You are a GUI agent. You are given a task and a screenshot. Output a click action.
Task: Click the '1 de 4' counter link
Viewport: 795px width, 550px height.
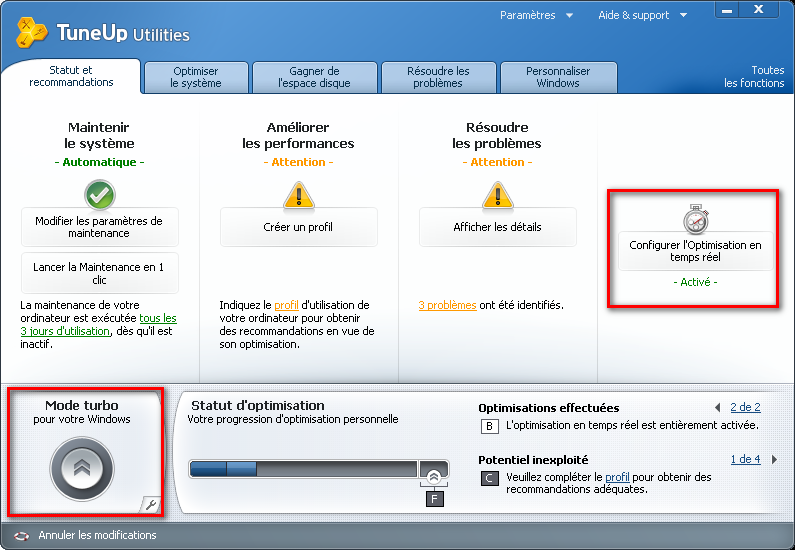(745, 459)
